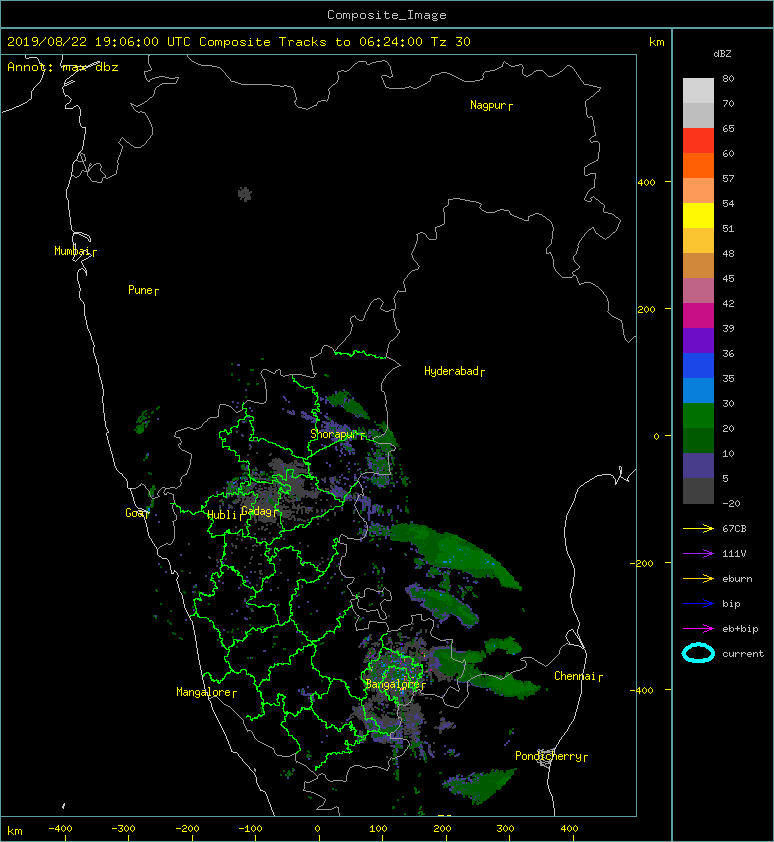Click the 80 dBZ light gray swatch
The image size is (774, 842).
point(698,91)
